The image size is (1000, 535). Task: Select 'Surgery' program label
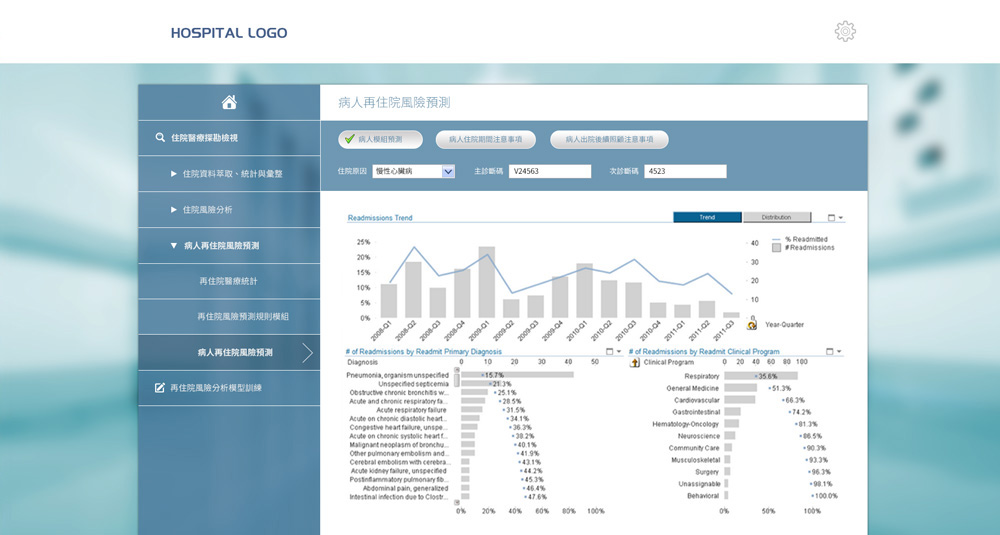pos(707,472)
